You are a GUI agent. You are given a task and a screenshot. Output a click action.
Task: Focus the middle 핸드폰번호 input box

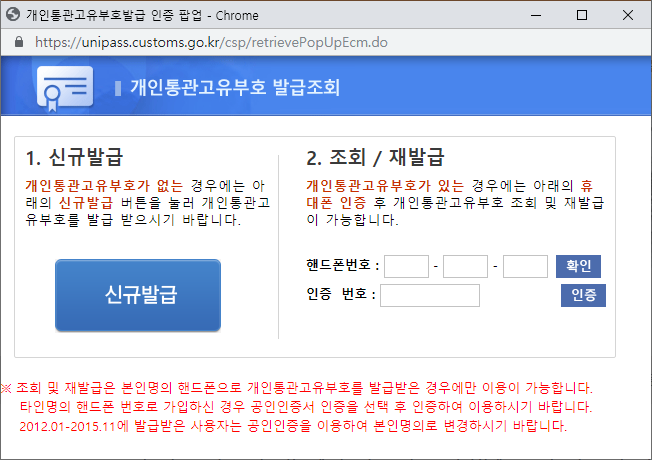pos(465,266)
